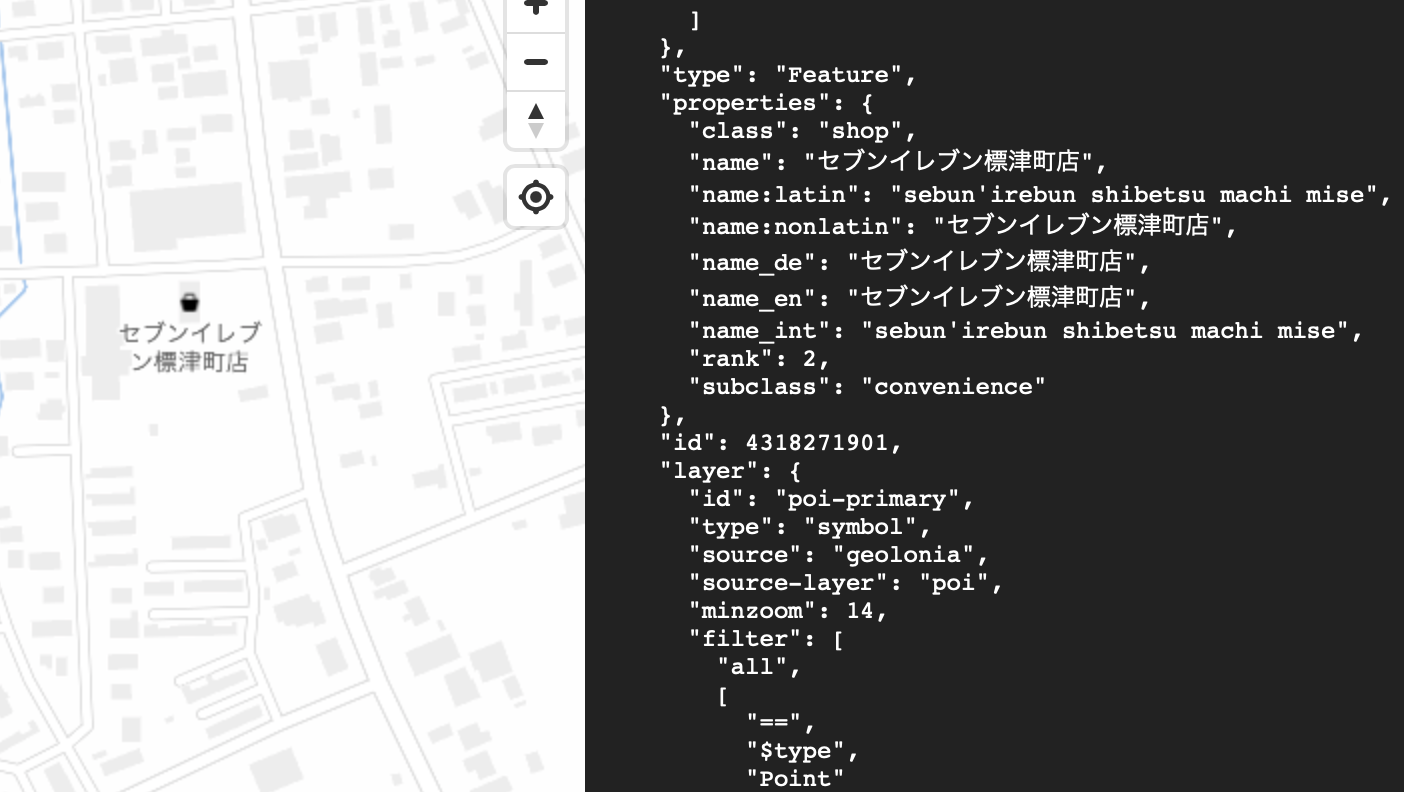The height and width of the screenshot is (792, 1404).
Task: Click the zoom out minus control
Action: (x=536, y=62)
